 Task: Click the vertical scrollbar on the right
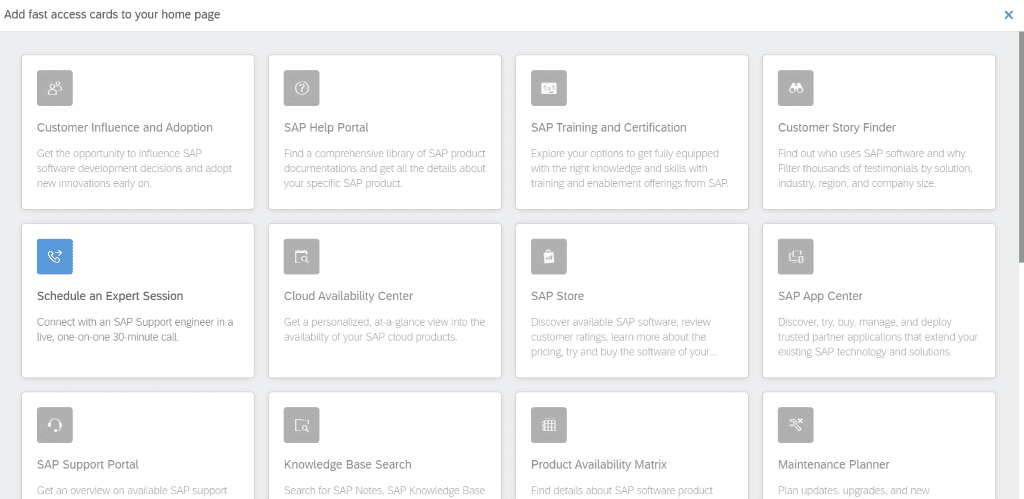pyautogui.click(x=1019, y=140)
